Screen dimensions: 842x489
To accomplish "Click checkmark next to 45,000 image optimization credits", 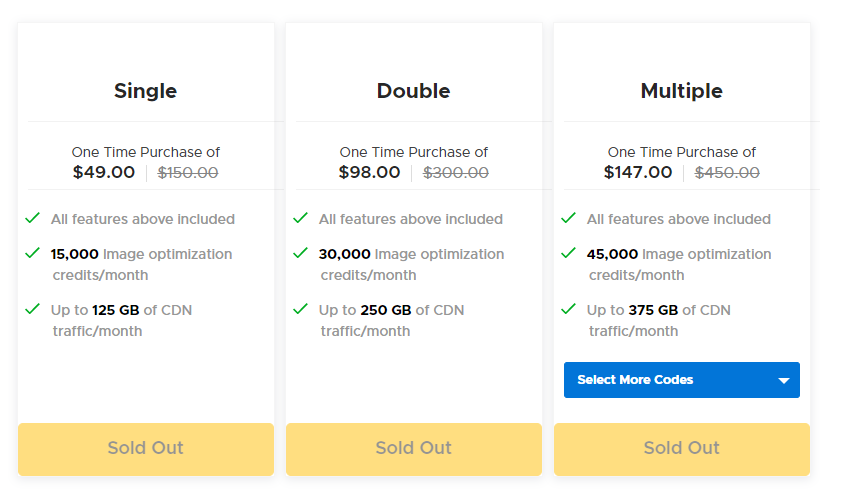I will coord(568,253).
